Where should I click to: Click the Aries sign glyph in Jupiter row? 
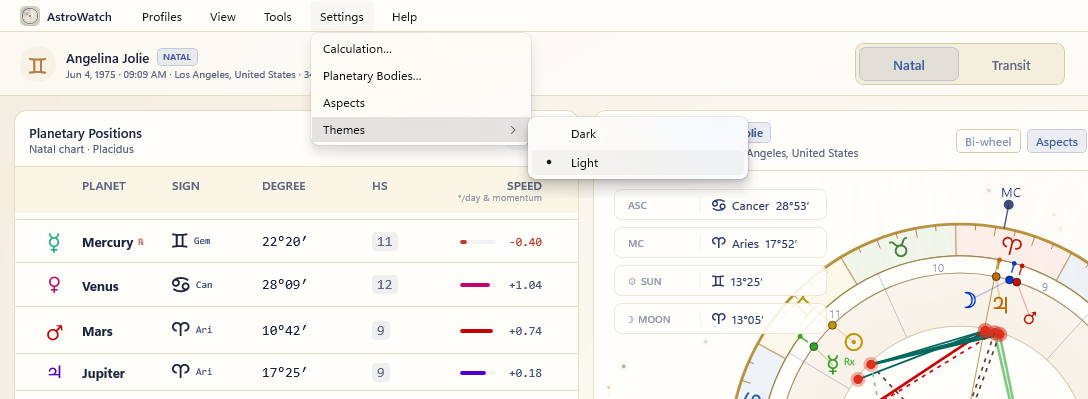coord(180,371)
